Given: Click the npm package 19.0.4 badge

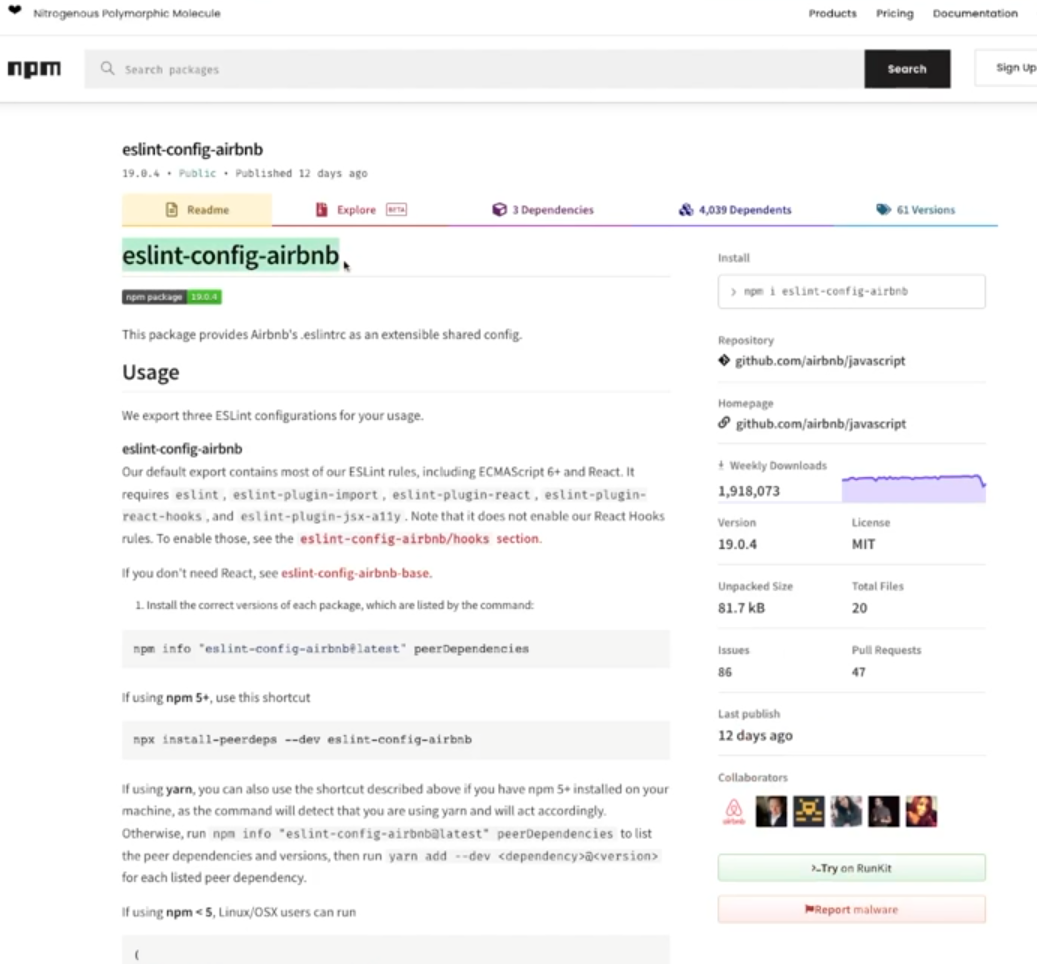Looking at the screenshot, I should click(x=171, y=297).
